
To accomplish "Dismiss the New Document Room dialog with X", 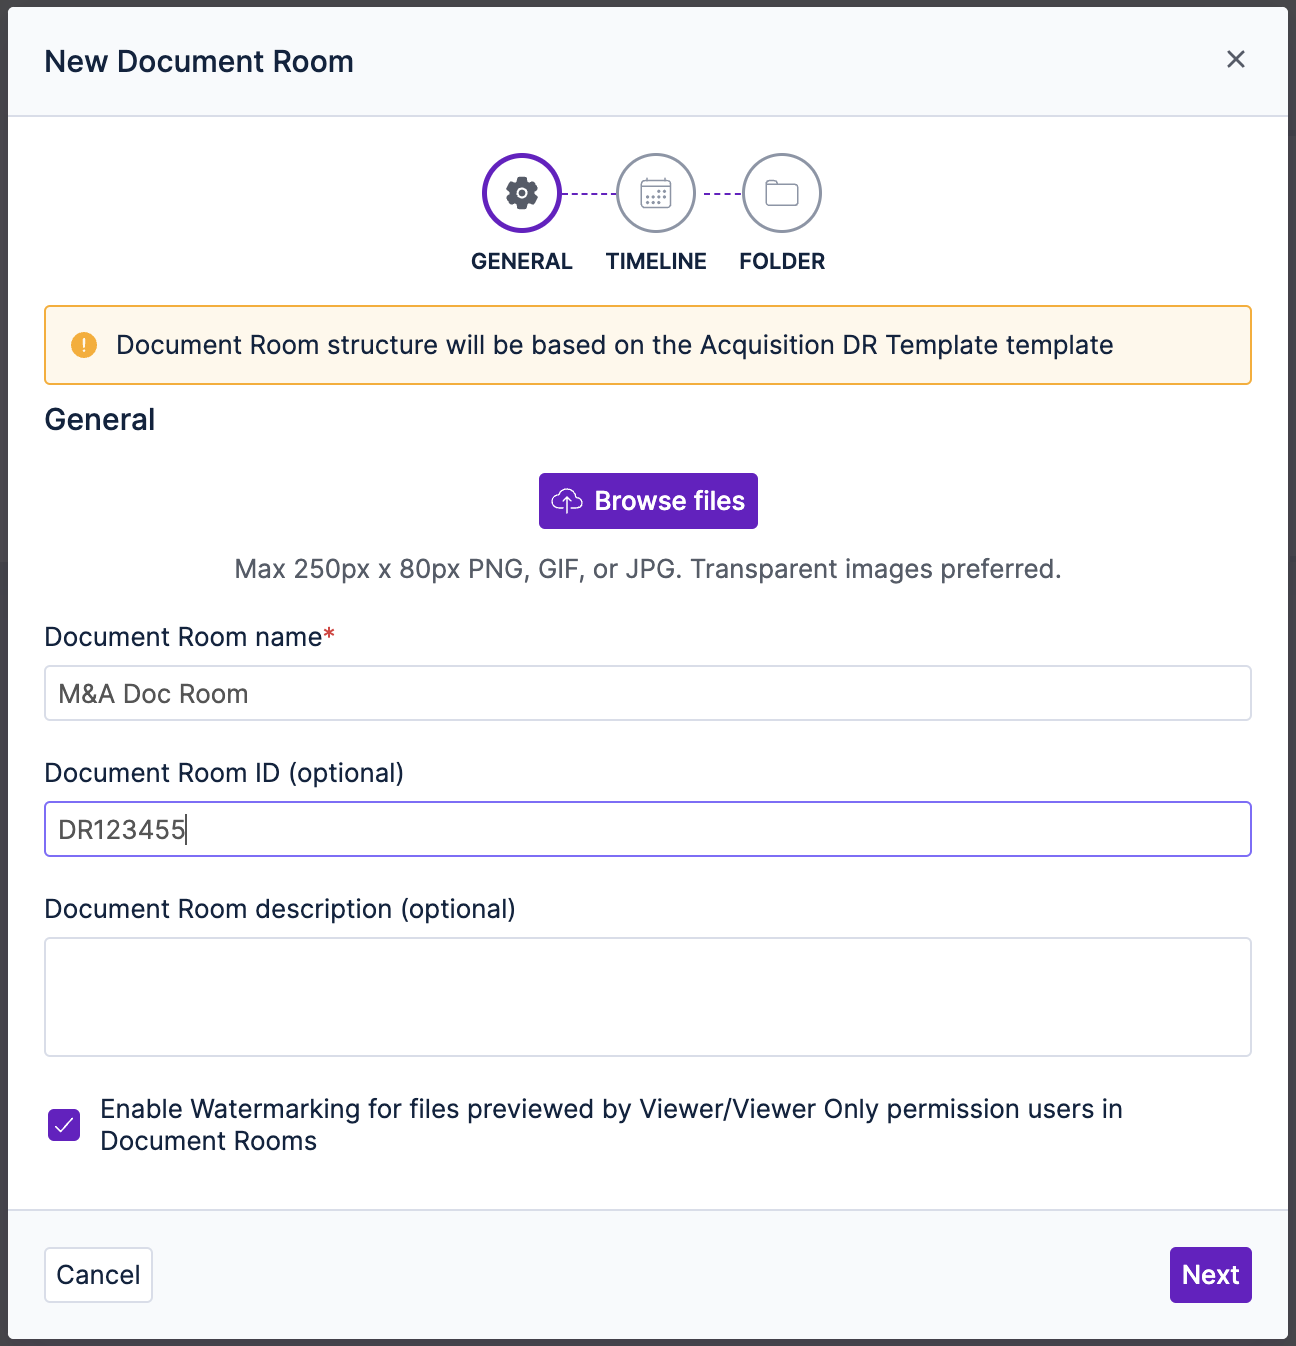I will click(x=1236, y=59).
